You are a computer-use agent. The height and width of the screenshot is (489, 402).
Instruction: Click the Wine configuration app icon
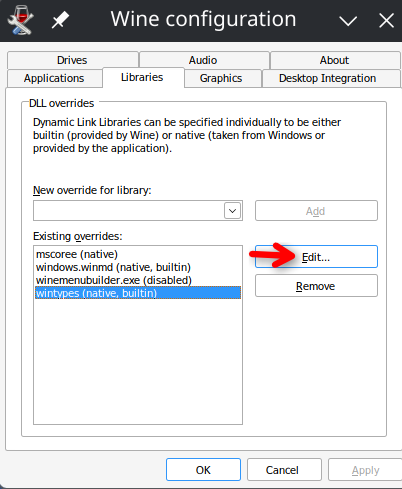pos(20,20)
